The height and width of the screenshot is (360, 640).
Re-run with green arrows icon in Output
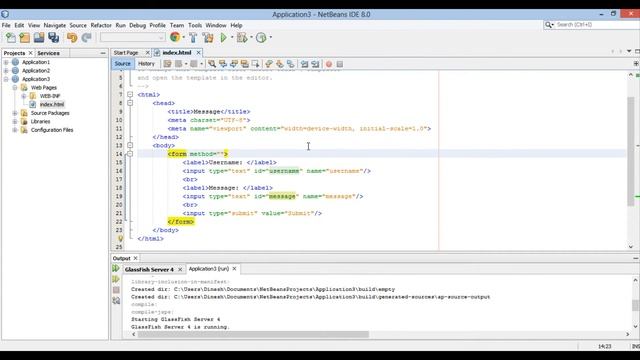pyautogui.click(x=116, y=269)
